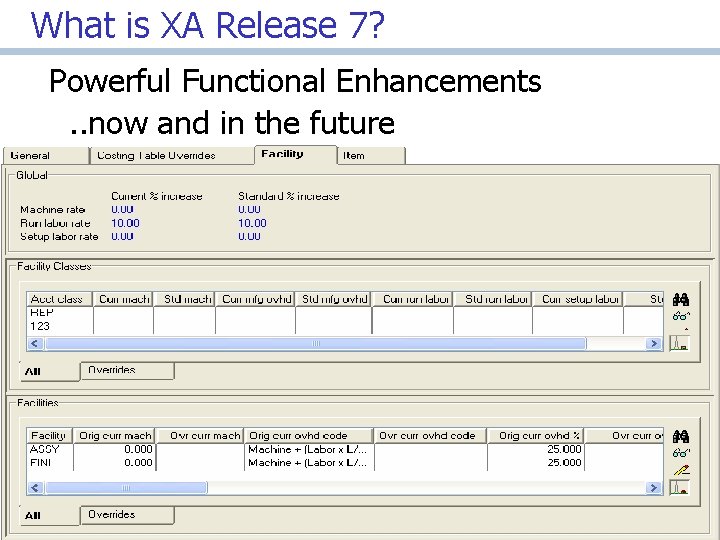Click left scroll arrow in Facility Classes table
Screen dimensions: 720x540
(x=36, y=343)
